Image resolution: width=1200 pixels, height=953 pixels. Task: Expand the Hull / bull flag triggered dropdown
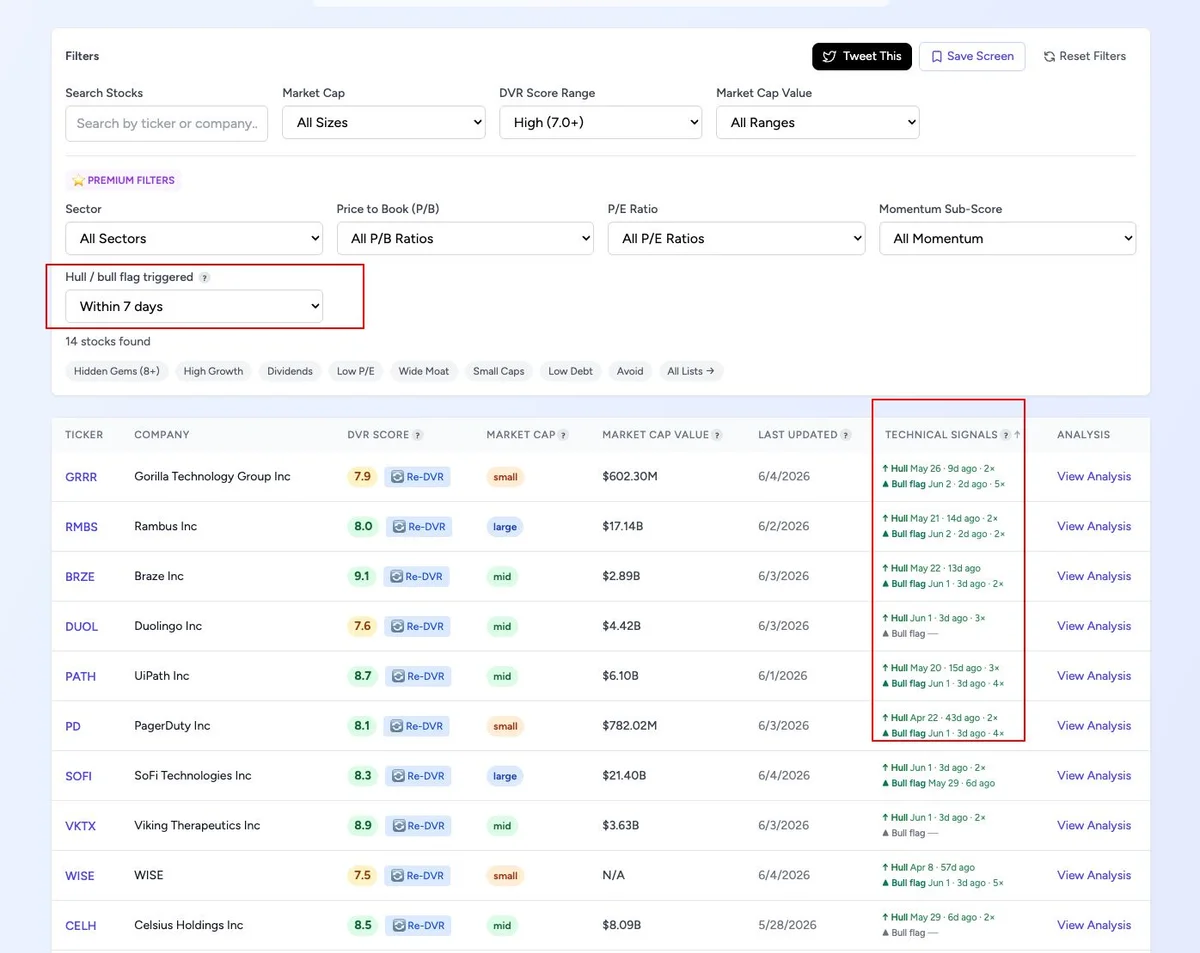(194, 306)
